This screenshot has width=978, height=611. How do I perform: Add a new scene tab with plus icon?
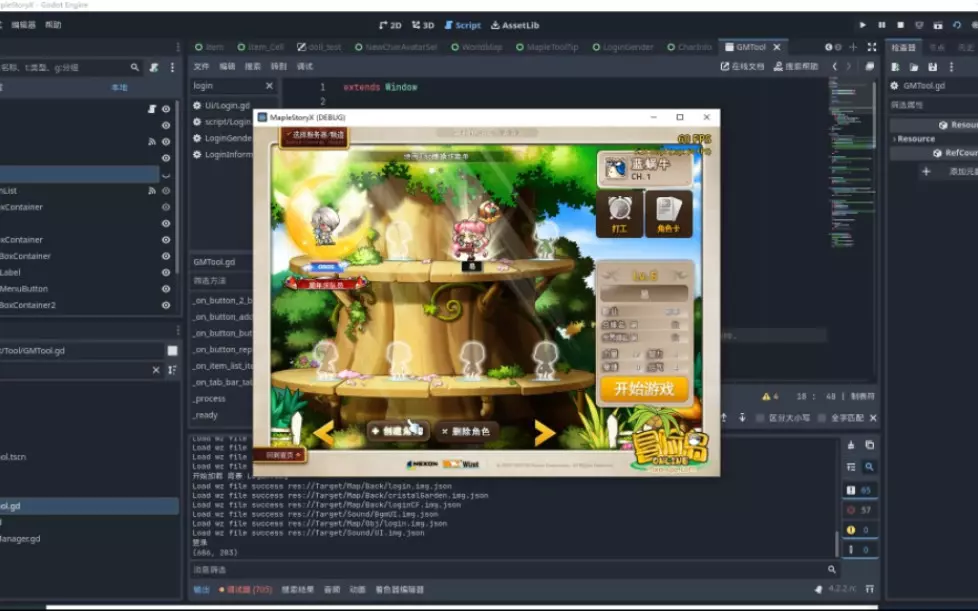(853, 47)
